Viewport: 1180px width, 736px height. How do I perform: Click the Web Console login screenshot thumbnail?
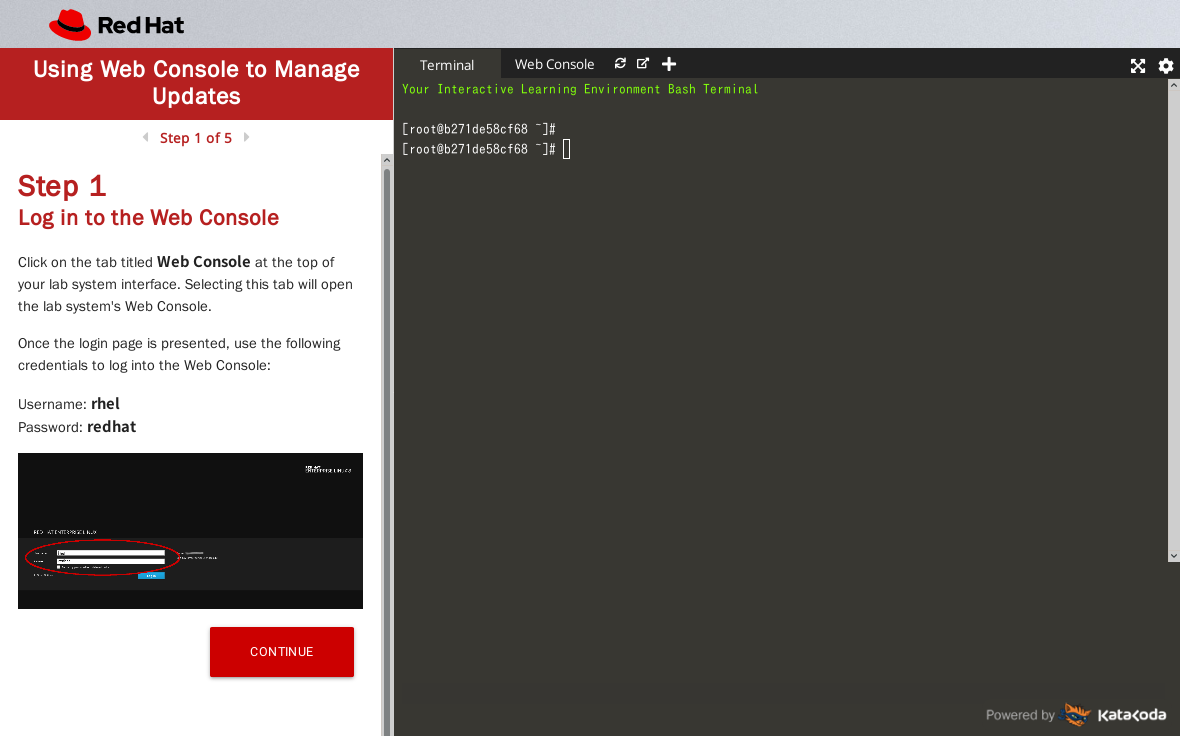coord(190,531)
